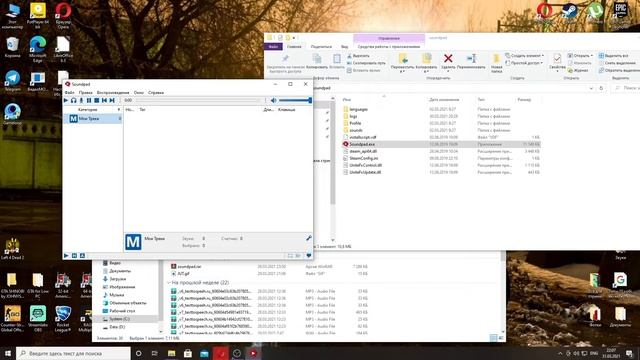Click the headphones icon in Soundpad toolbar
The height and width of the screenshot is (360, 640).
[x=73, y=100]
